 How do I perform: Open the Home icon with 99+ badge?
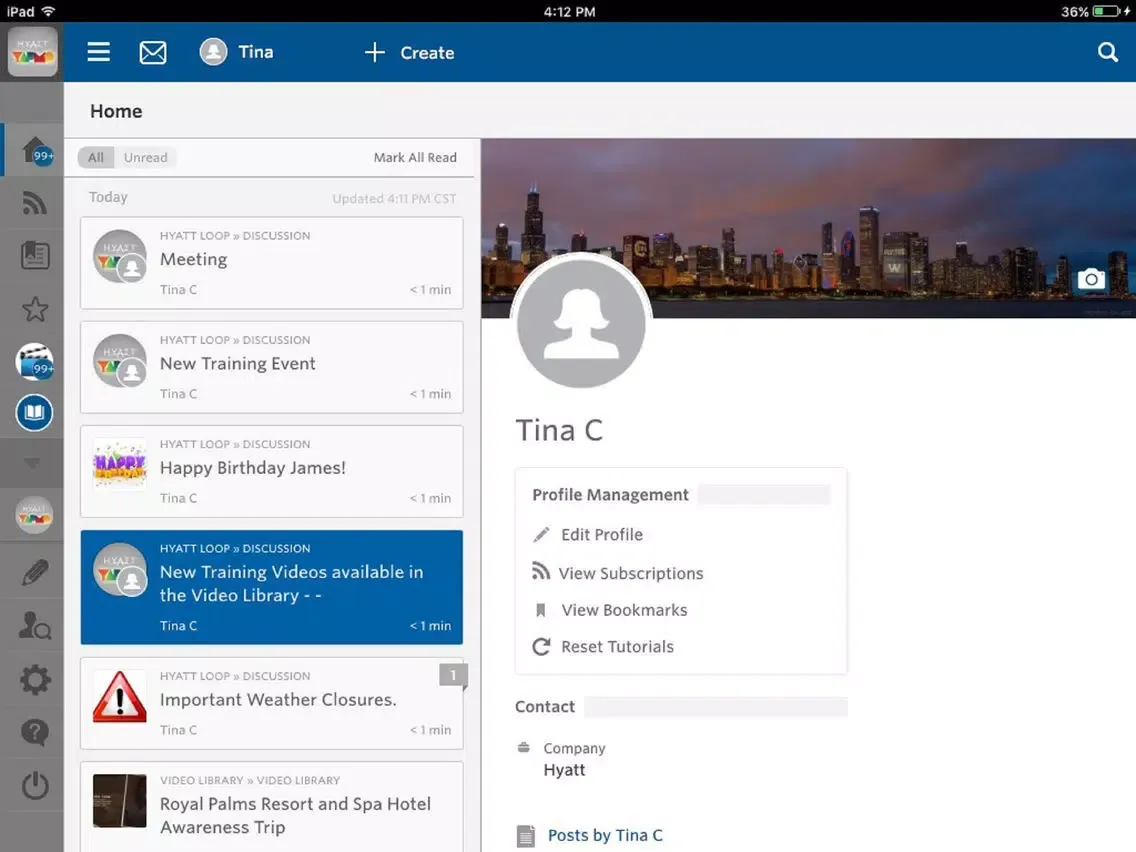pos(35,151)
